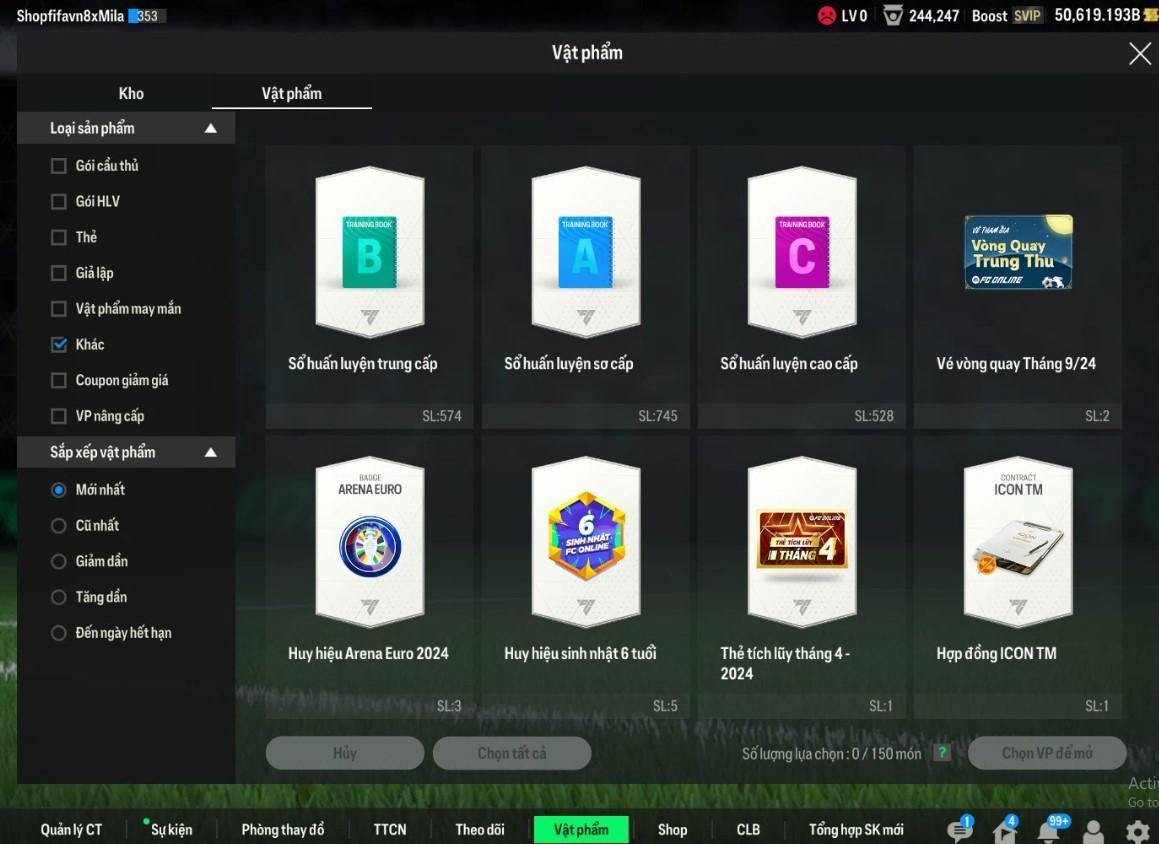Open the user profile icon
1159x844 pixels.
tap(1093, 832)
